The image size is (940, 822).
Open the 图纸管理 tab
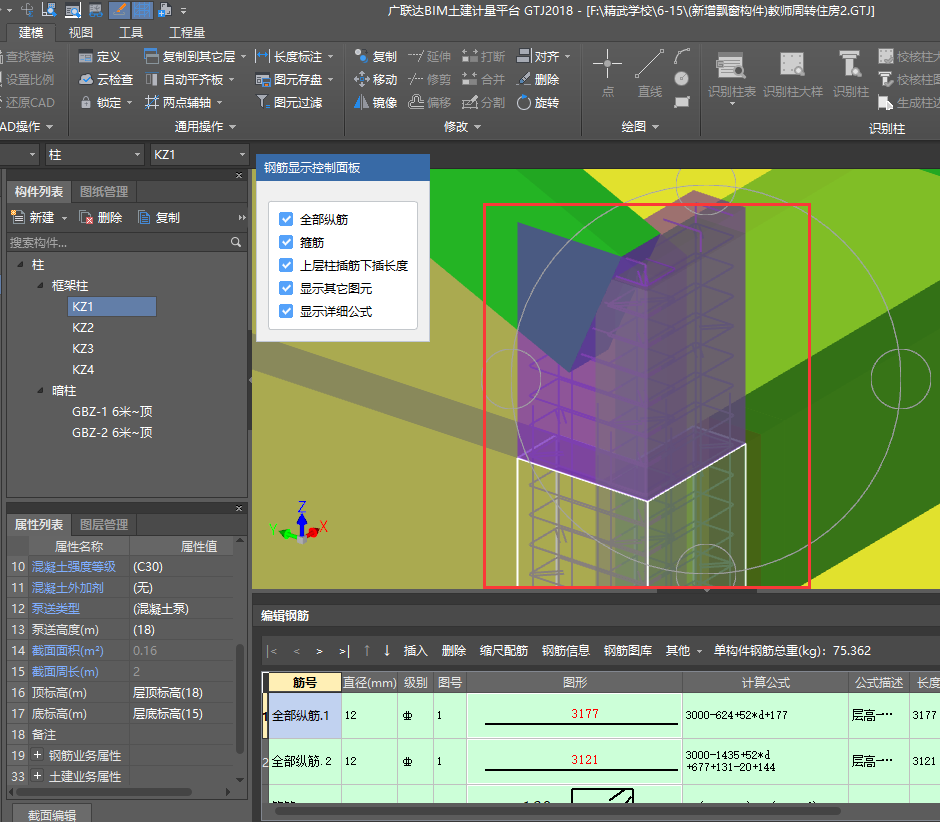point(104,192)
